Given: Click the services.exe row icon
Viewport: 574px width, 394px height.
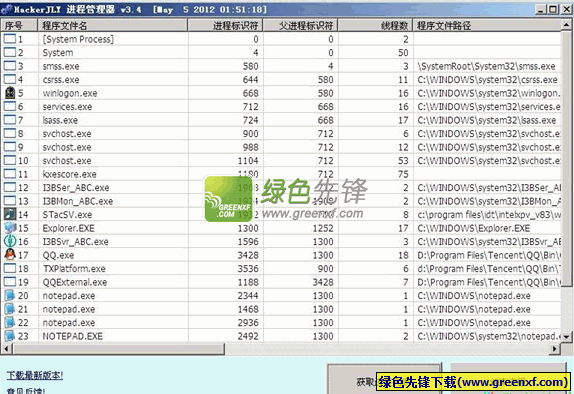Looking at the screenshot, I should (x=10, y=107).
